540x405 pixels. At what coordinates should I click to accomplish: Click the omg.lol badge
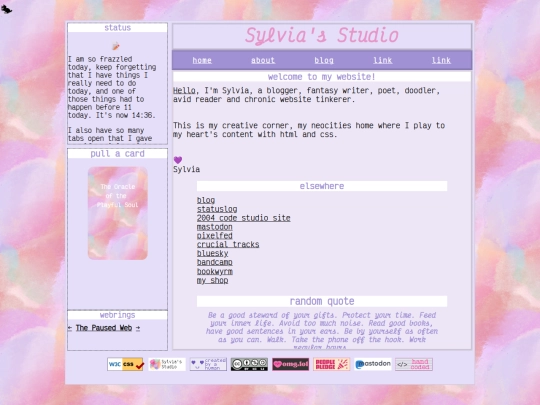(x=290, y=364)
